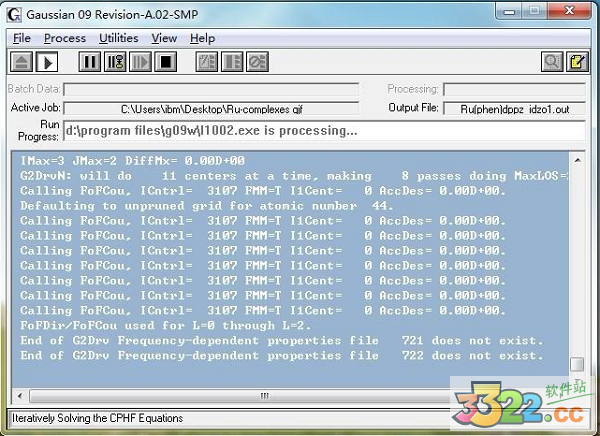
Task: Kill the current job with the stop icon
Action: click(x=166, y=62)
